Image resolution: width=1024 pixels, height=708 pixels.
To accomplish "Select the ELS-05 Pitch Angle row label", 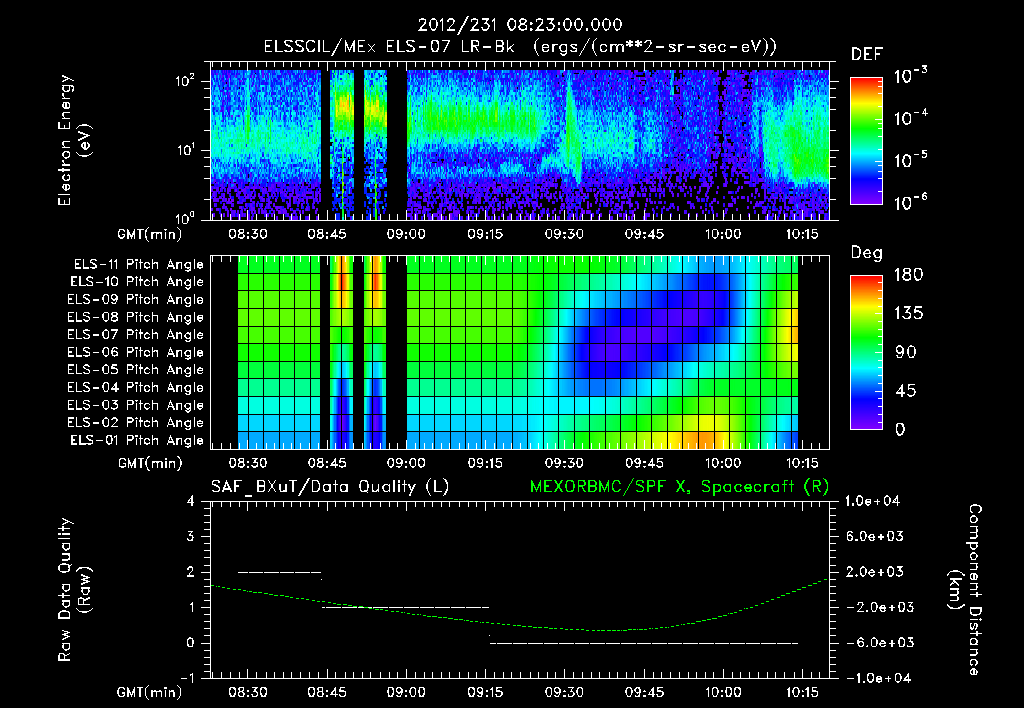I will click(x=136, y=370).
